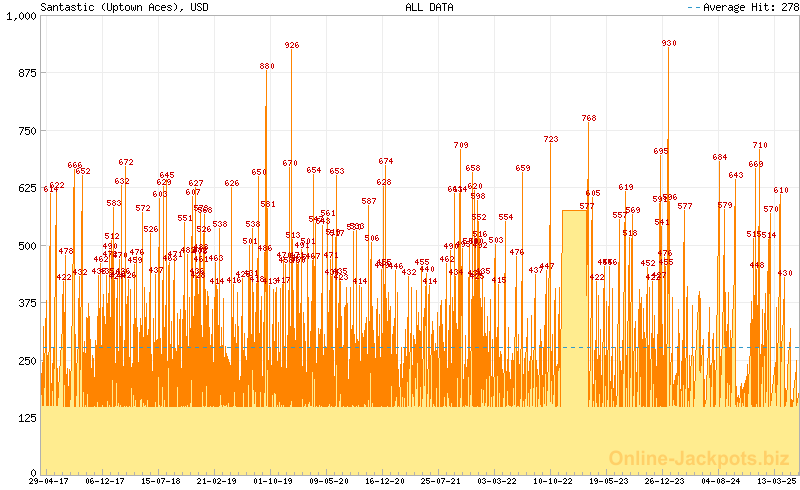
Task: Click the 125 y-axis tick label
Action: pos(25,417)
